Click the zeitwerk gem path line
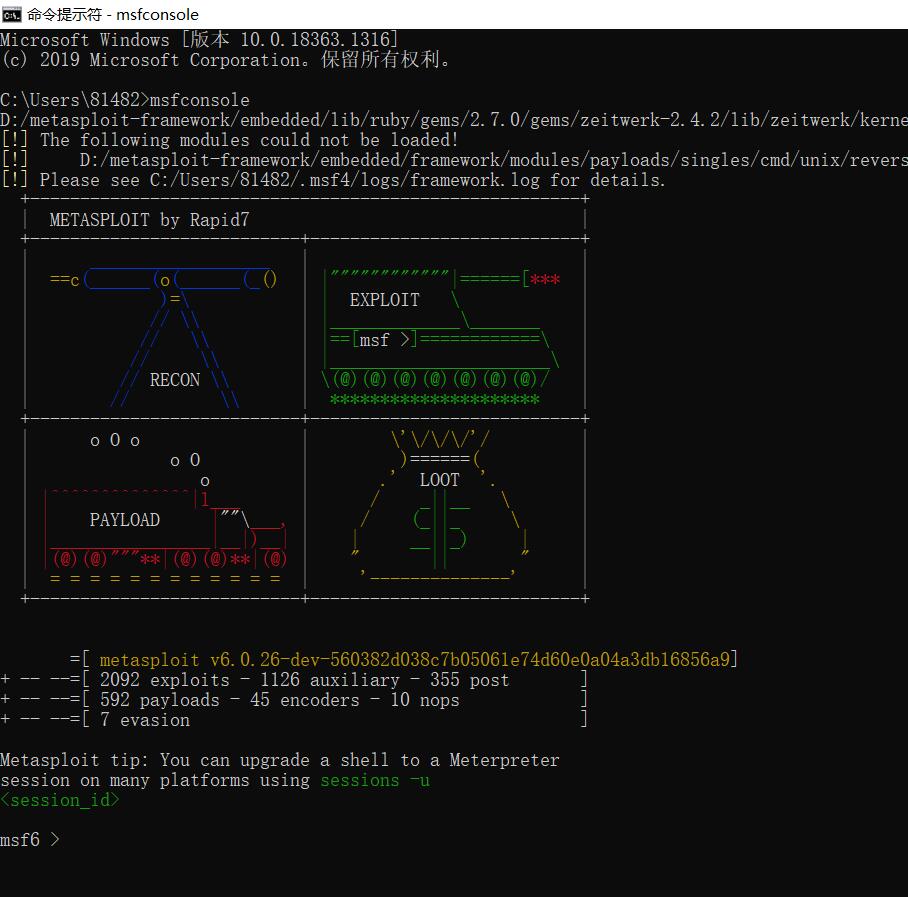Viewport: 908px width, 897px height. click(x=454, y=120)
